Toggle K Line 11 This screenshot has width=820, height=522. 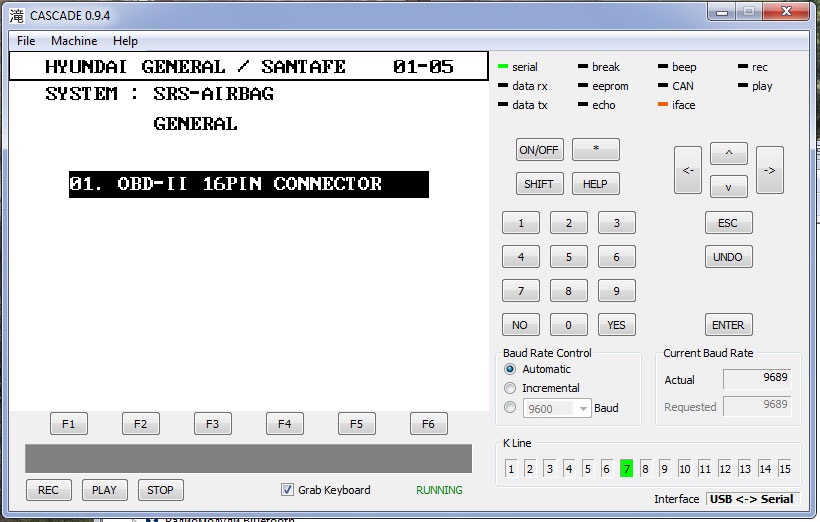[705, 469]
